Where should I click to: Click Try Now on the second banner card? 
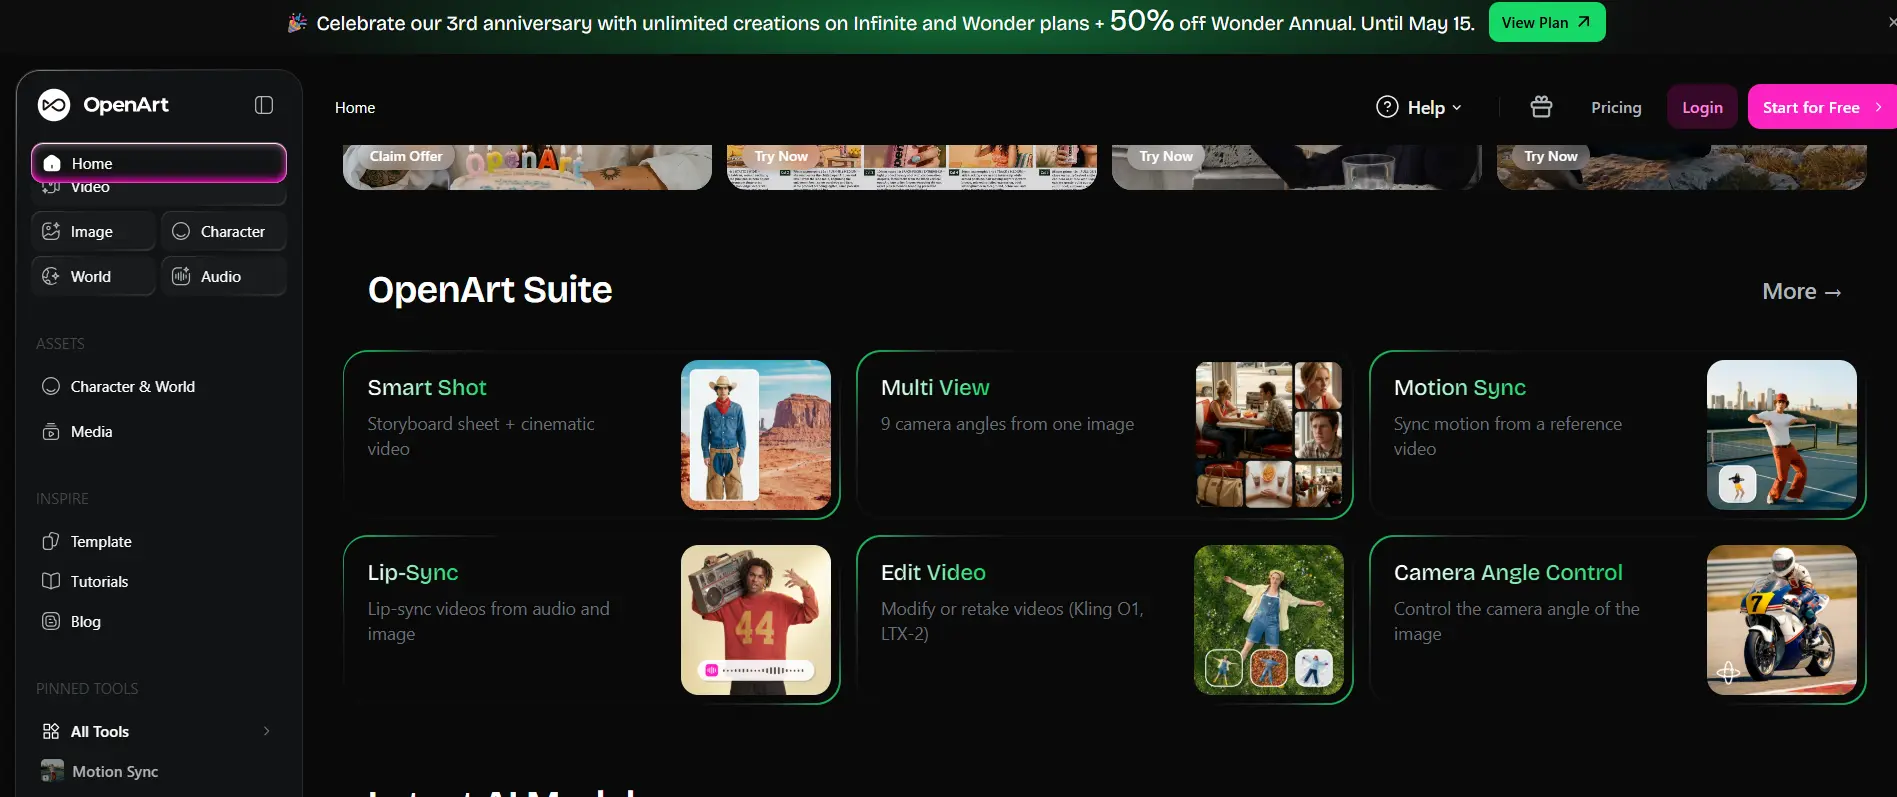point(781,156)
